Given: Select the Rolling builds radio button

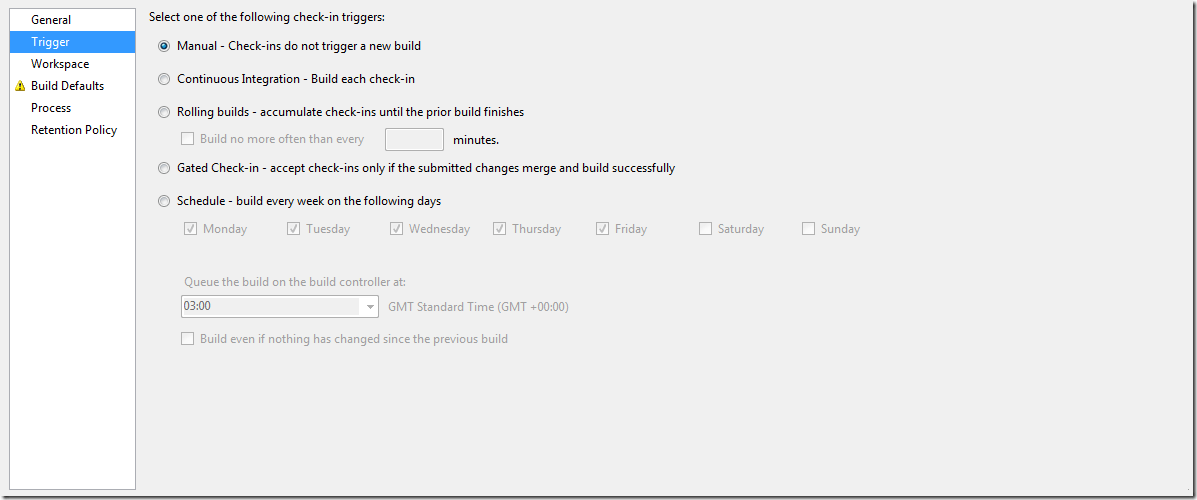Looking at the screenshot, I should [x=164, y=112].
